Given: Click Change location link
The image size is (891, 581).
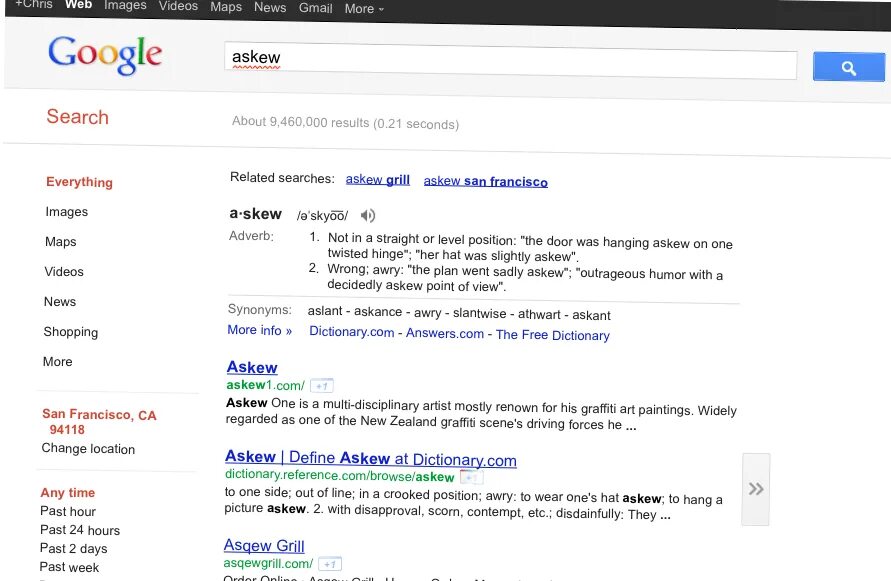Looking at the screenshot, I should point(88,449).
